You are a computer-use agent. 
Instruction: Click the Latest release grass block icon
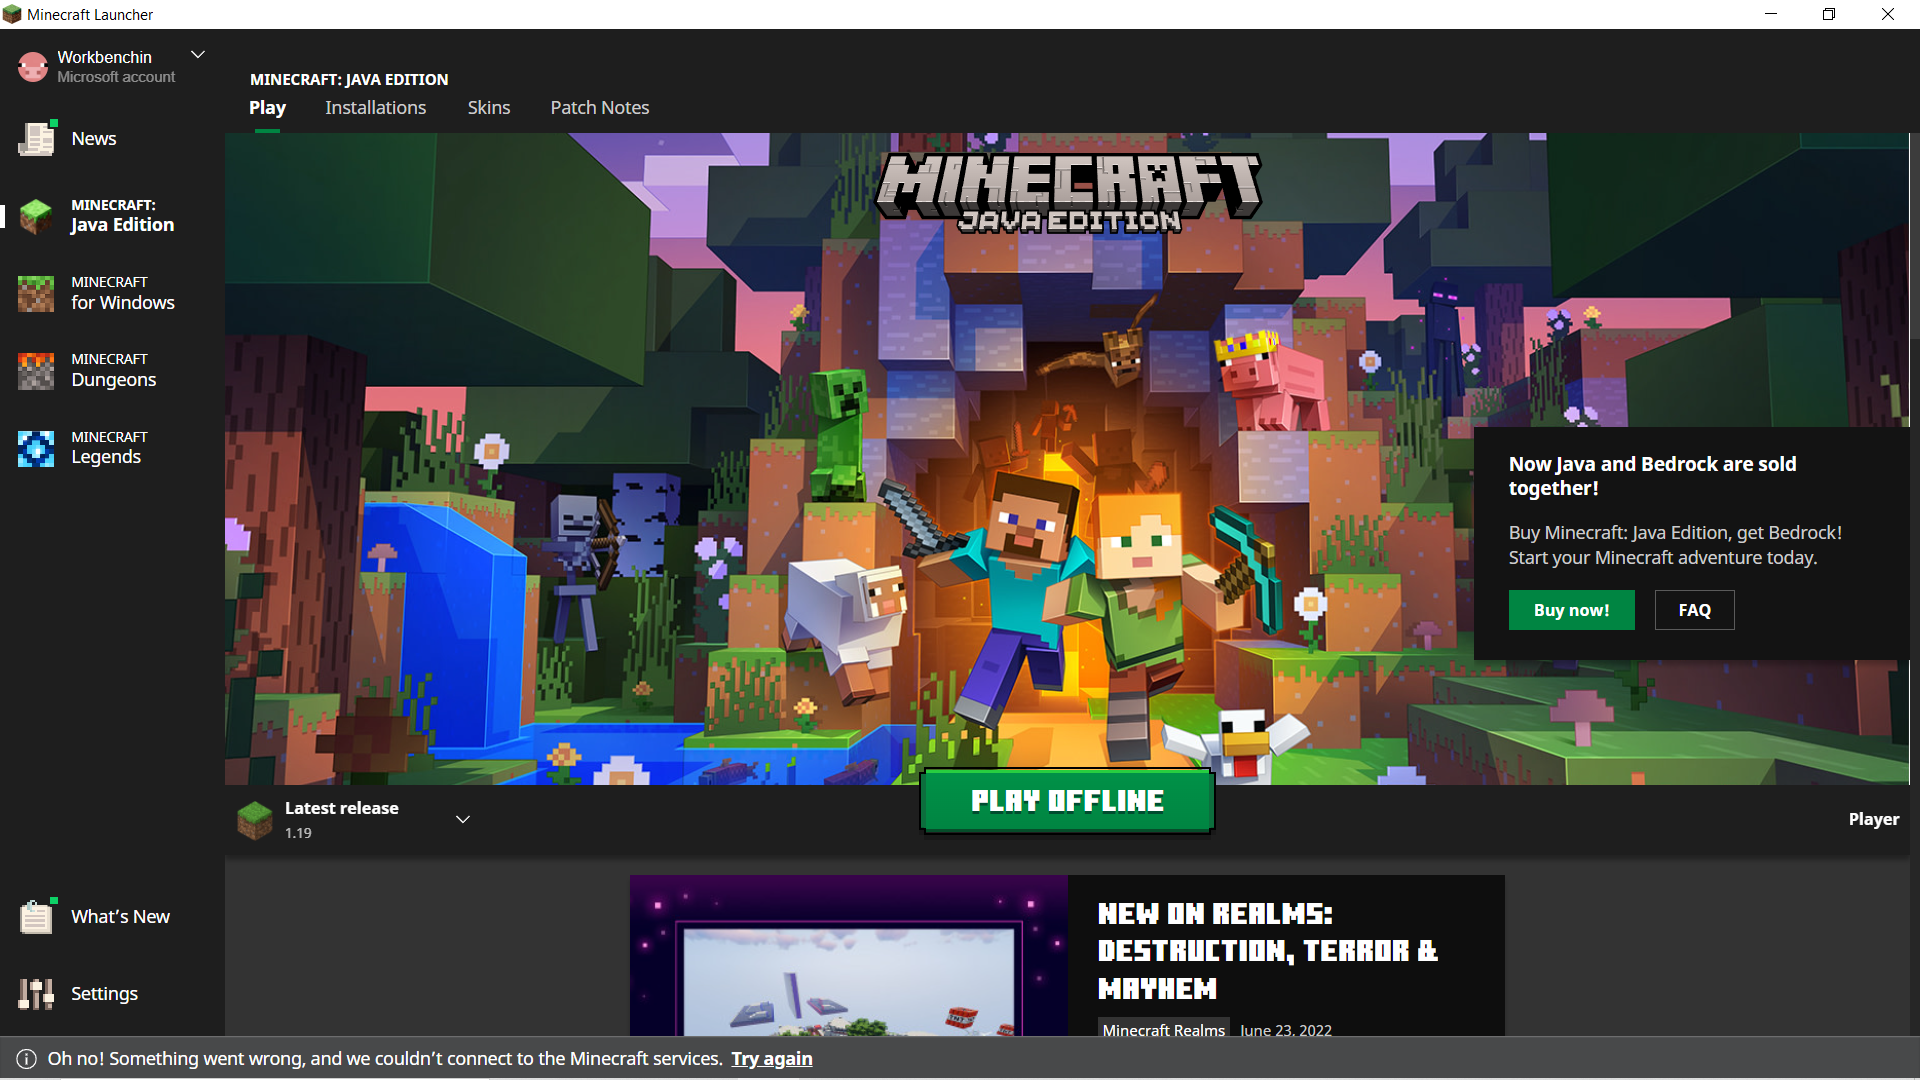pyautogui.click(x=254, y=820)
